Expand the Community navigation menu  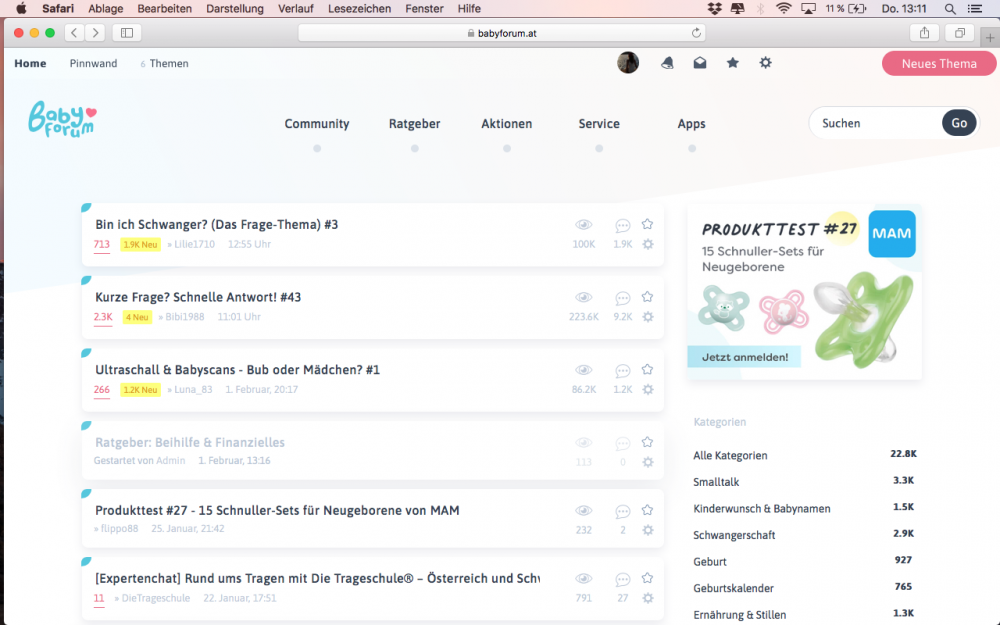pos(317,124)
